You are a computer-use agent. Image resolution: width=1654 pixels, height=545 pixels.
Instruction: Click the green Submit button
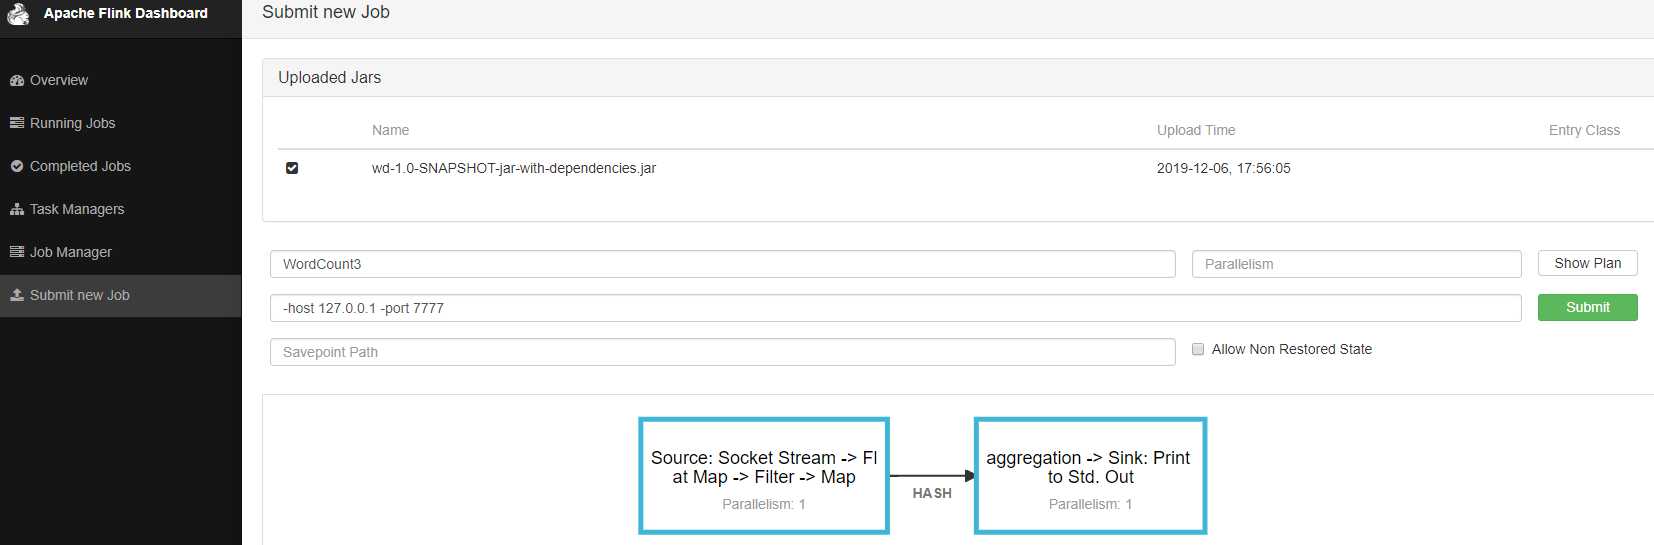point(1587,307)
